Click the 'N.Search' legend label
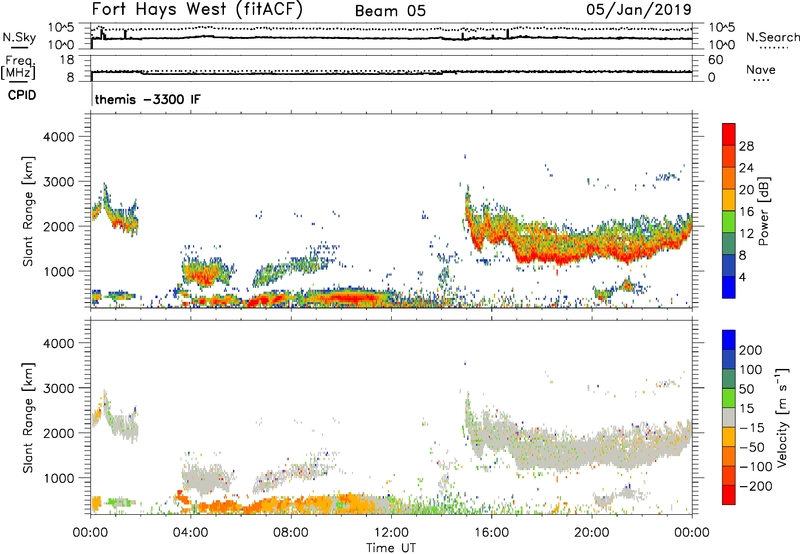The width and height of the screenshot is (800, 554). (x=772, y=37)
